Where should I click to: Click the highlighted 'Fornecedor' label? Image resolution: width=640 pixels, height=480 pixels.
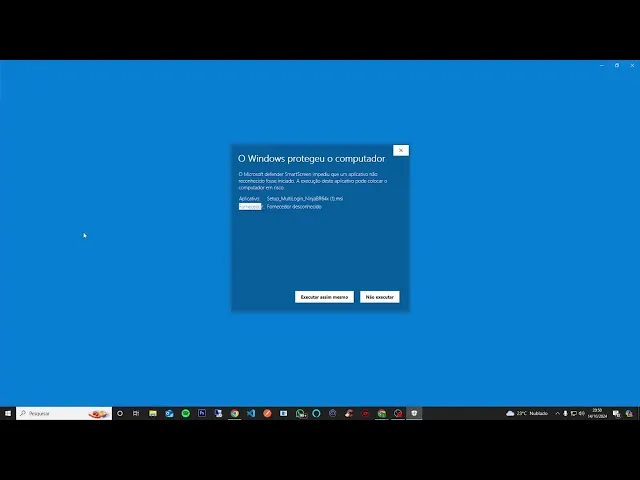[250, 207]
